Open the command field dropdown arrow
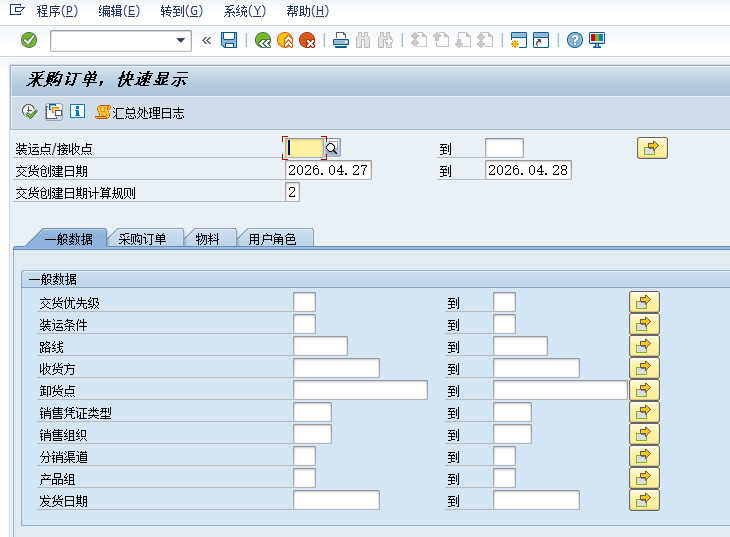 tap(181, 40)
